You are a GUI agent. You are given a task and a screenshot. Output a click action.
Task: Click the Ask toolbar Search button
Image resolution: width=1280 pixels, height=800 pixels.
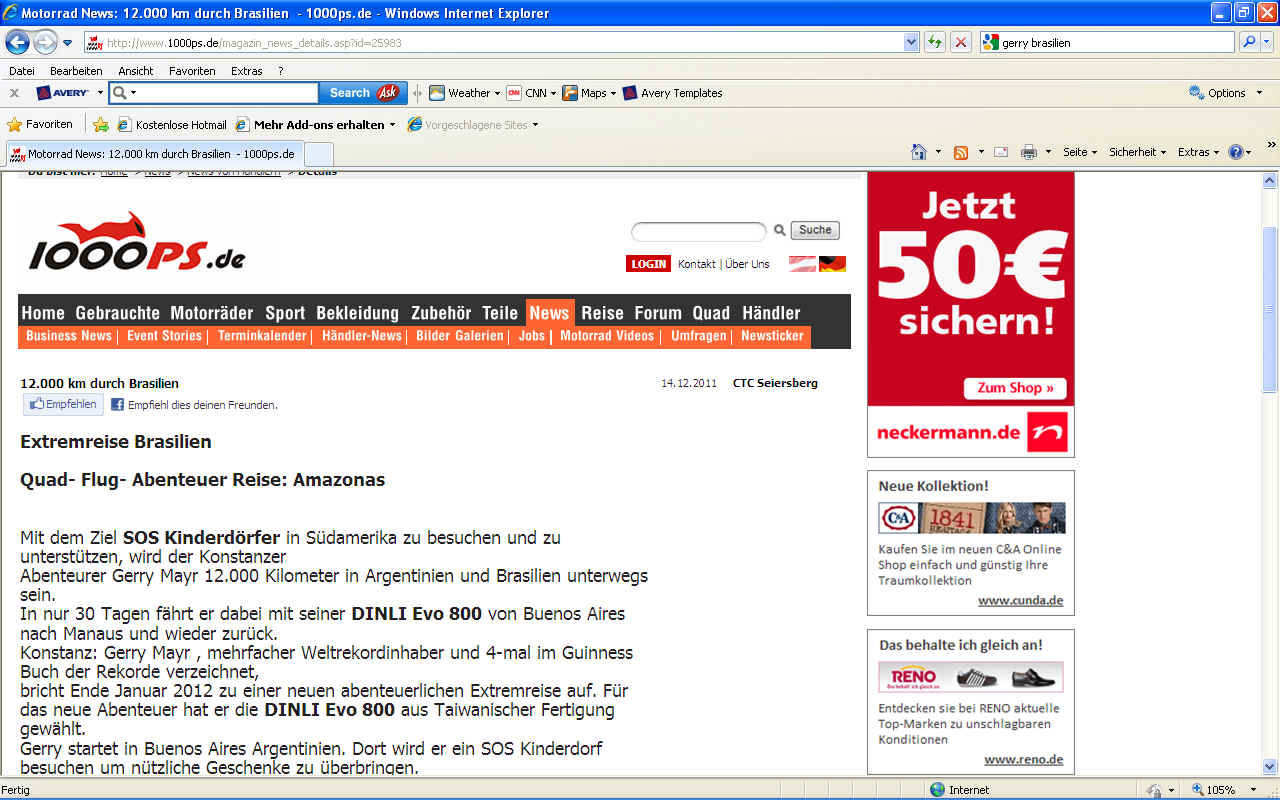point(363,93)
